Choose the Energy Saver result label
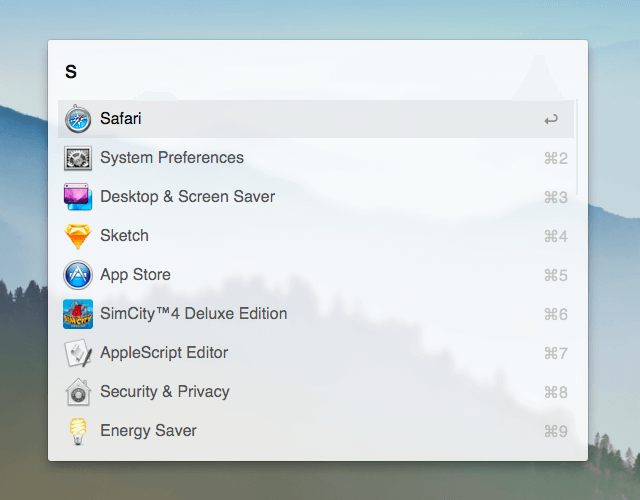The height and width of the screenshot is (500, 640). [148, 431]
